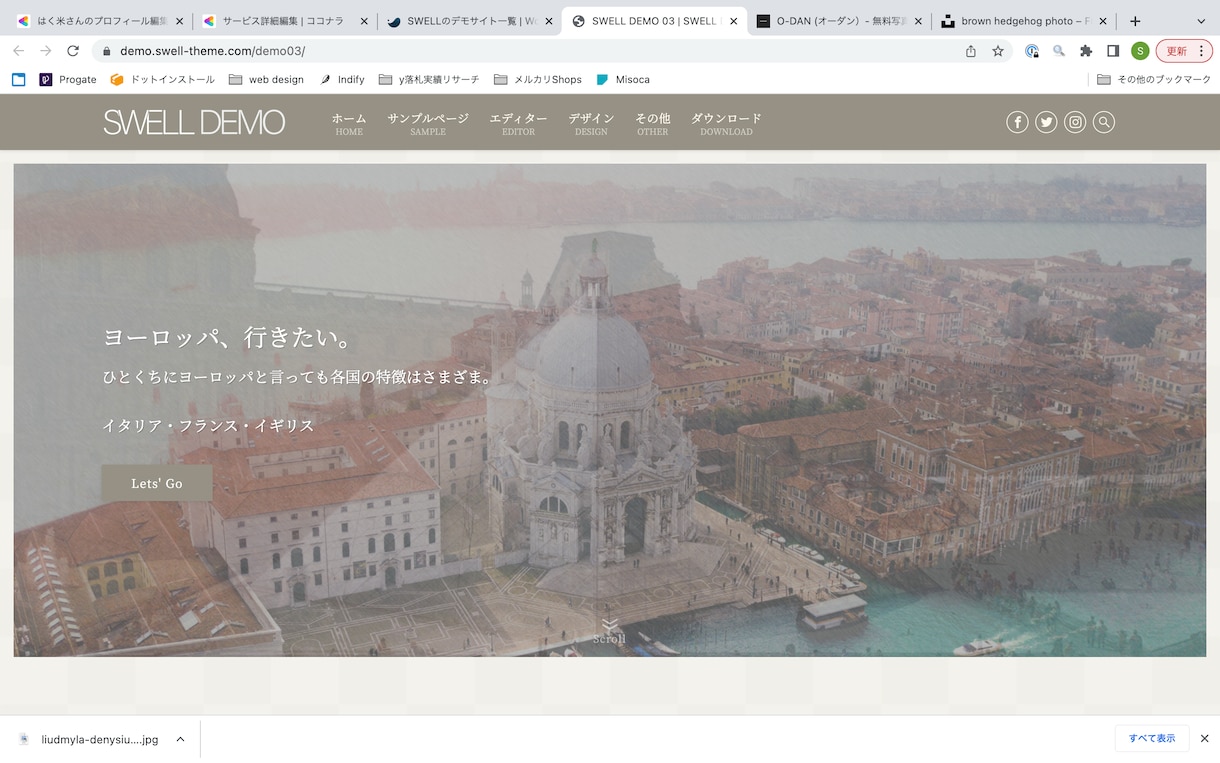This screenshot has height=763, width=1220.
Task: Bookmark this page with the star icon
Action: pyautogui.click(x=998, y=51)
